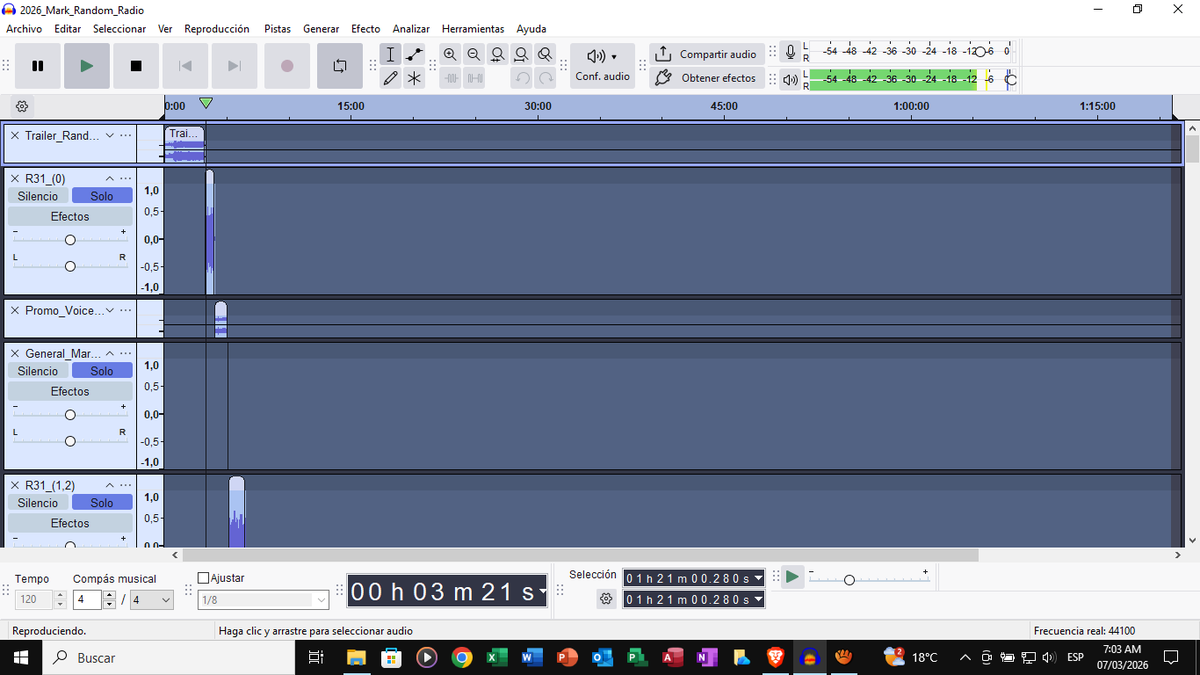Click Compartir audio button

(707, 54)
